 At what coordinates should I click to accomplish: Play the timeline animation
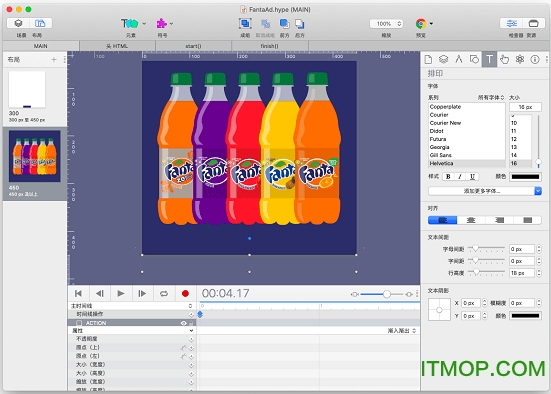121,293
